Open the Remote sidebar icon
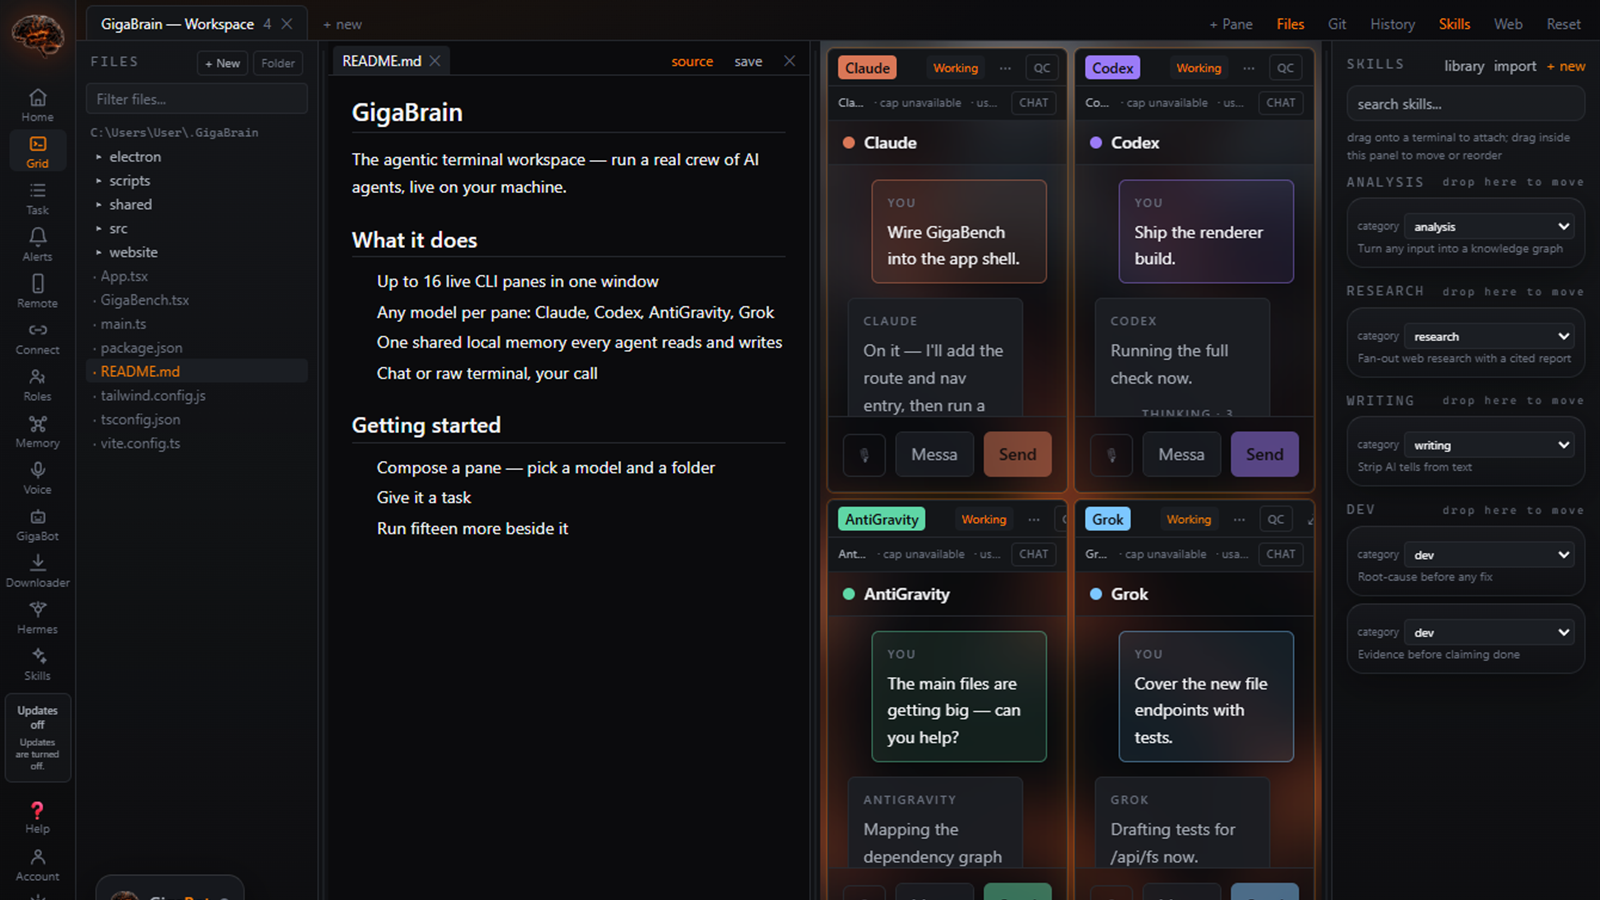Viewport: 1600px width, 900px height. 37,291
